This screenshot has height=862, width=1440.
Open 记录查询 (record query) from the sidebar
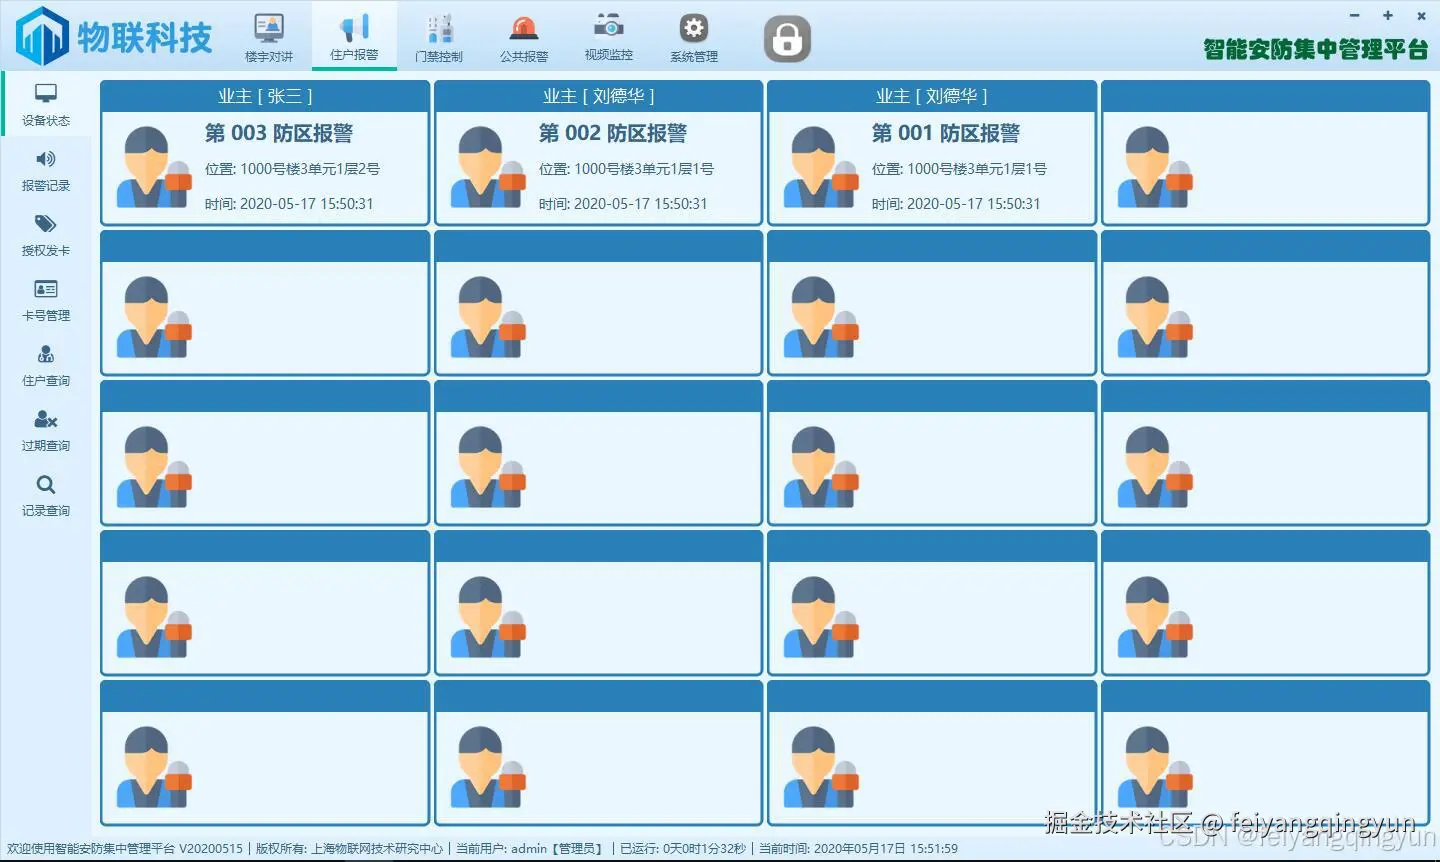(45, 496)
